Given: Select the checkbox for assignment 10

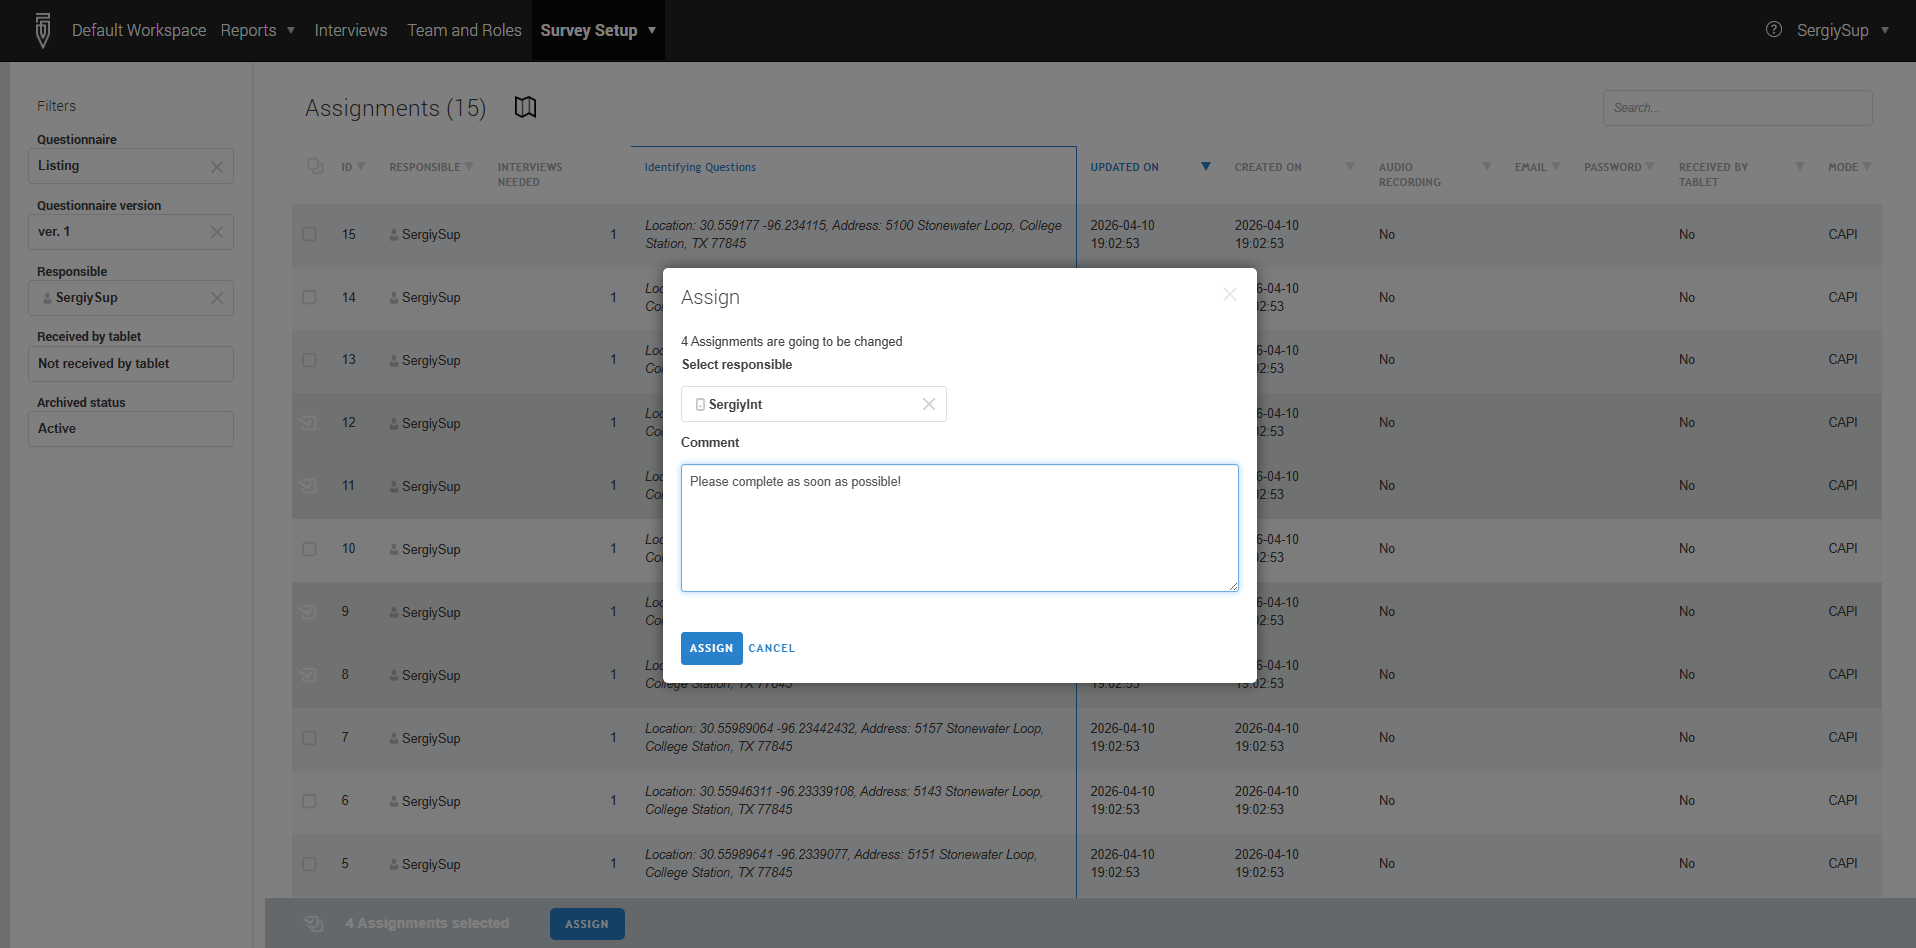Looking at the screenshot, I should [x=310, y=549].
